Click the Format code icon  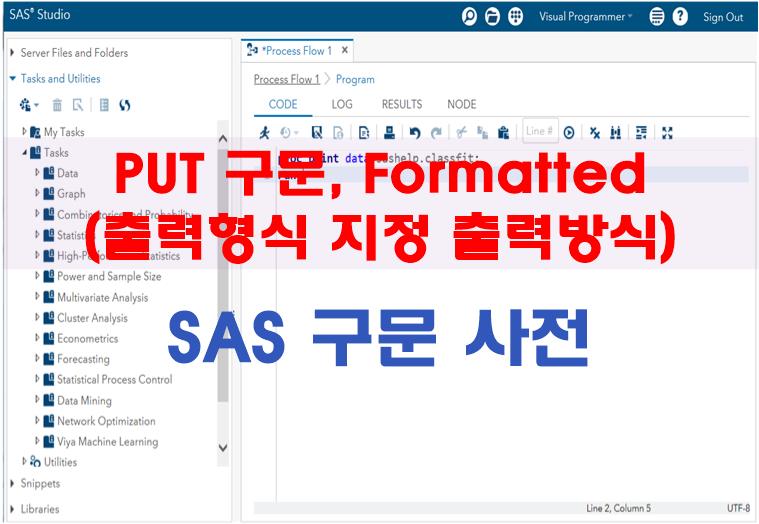click(x=641, y=132)
